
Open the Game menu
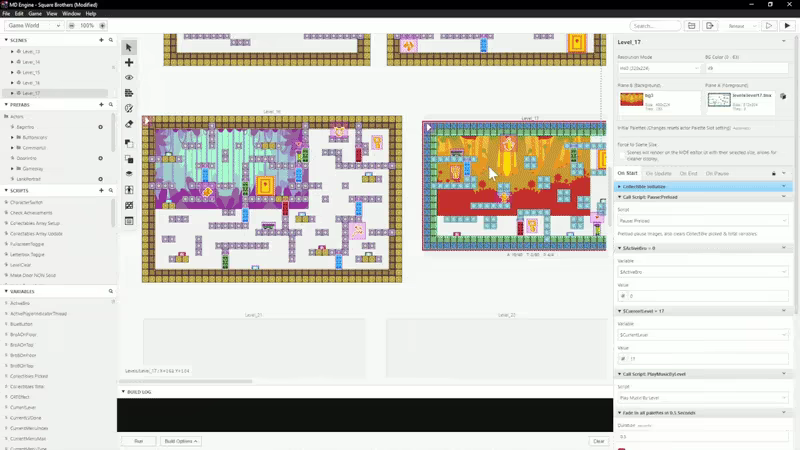point(35,14)
